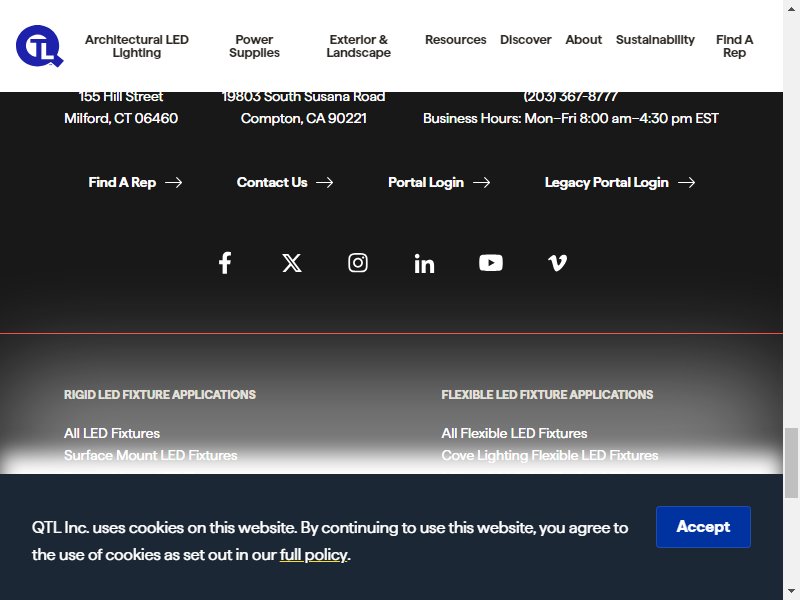Viewport: 800px width, 600px height.
Task: Open All LED Fixtures link
Action: pos(112,433)
